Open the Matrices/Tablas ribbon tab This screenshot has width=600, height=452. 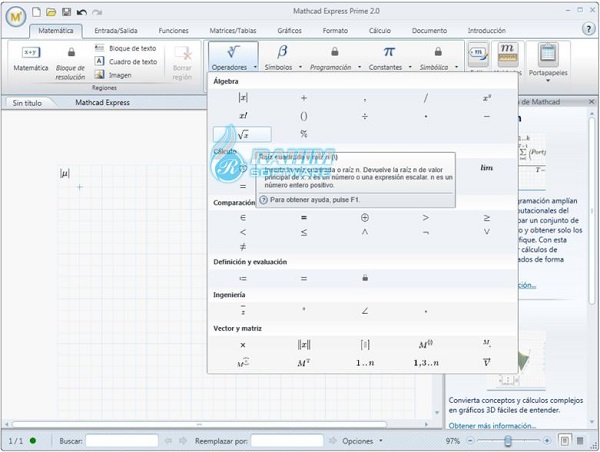[x=233, y=31]
